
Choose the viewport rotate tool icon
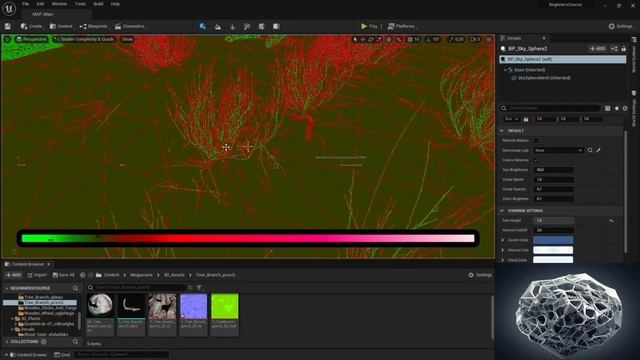tap(371, 39)
